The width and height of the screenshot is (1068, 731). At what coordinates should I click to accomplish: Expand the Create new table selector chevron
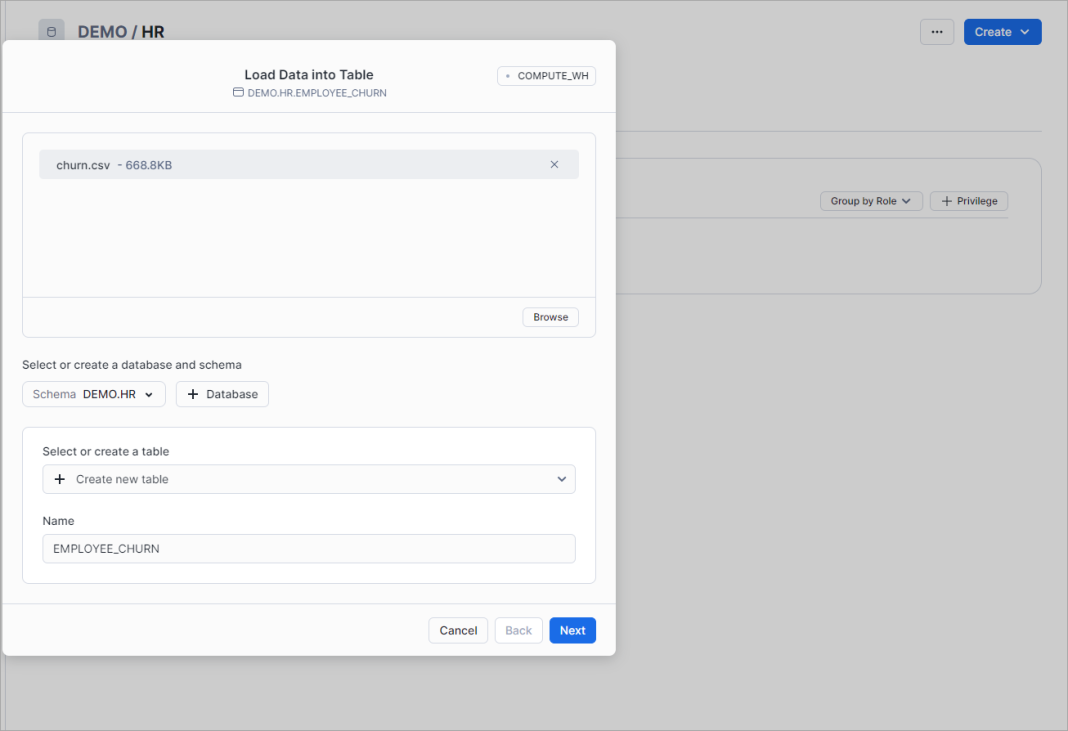tap(562, 479)
